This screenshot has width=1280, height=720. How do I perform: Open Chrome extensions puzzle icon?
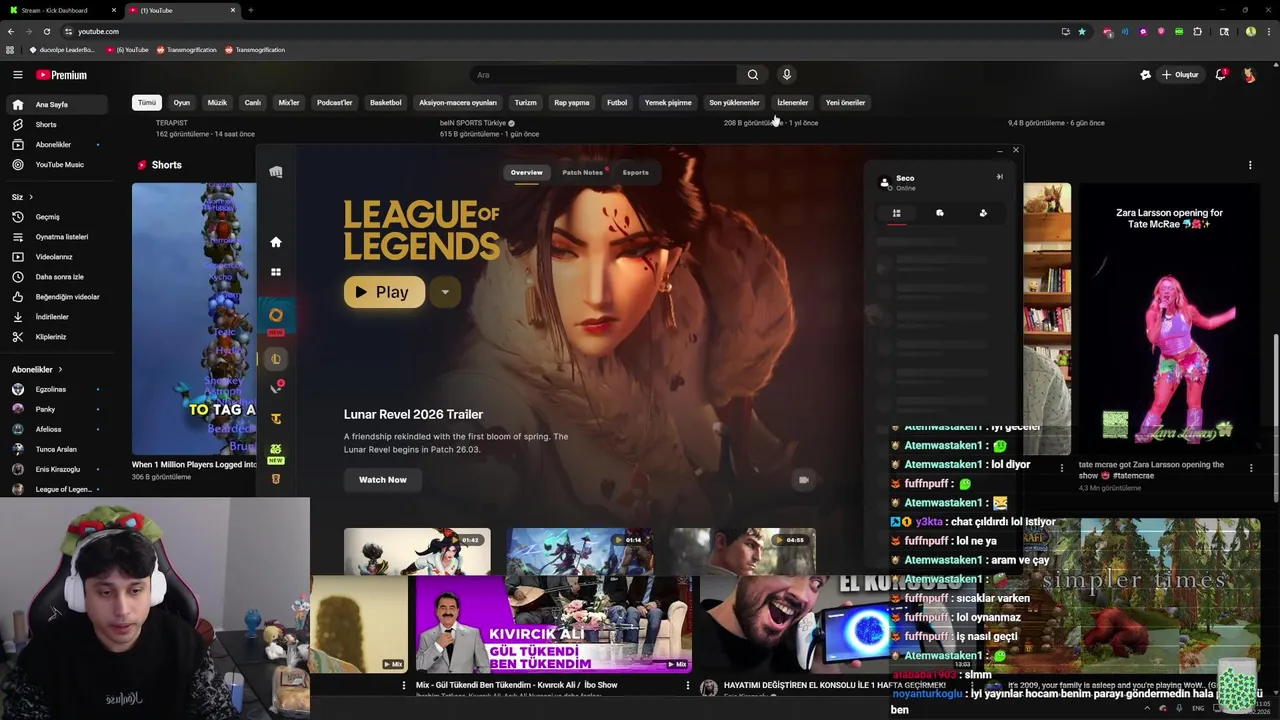point(1197,31)
